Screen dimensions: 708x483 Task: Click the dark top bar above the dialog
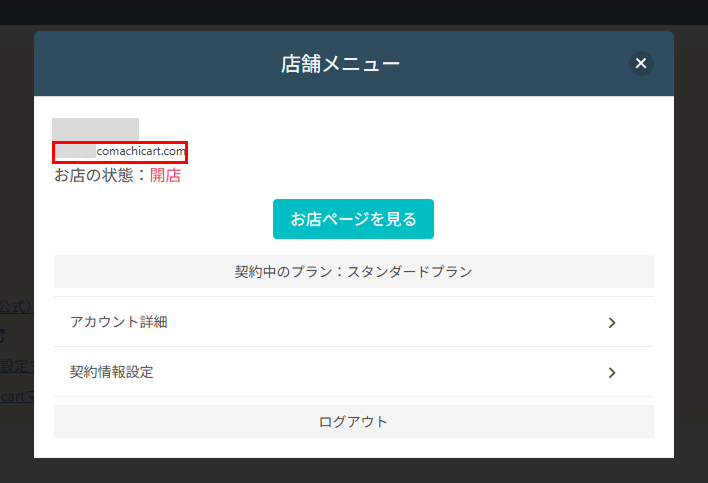[353, 12]
